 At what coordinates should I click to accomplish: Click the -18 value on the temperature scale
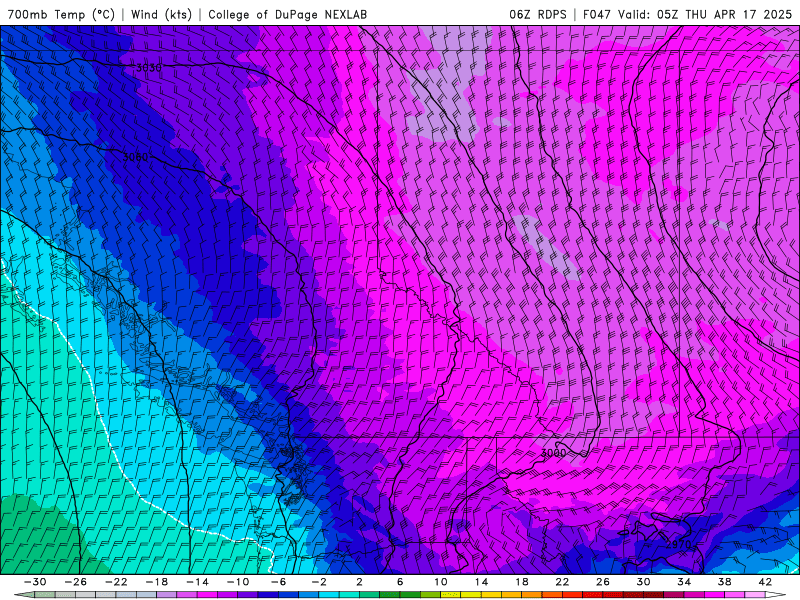click(x=157, y=582)
